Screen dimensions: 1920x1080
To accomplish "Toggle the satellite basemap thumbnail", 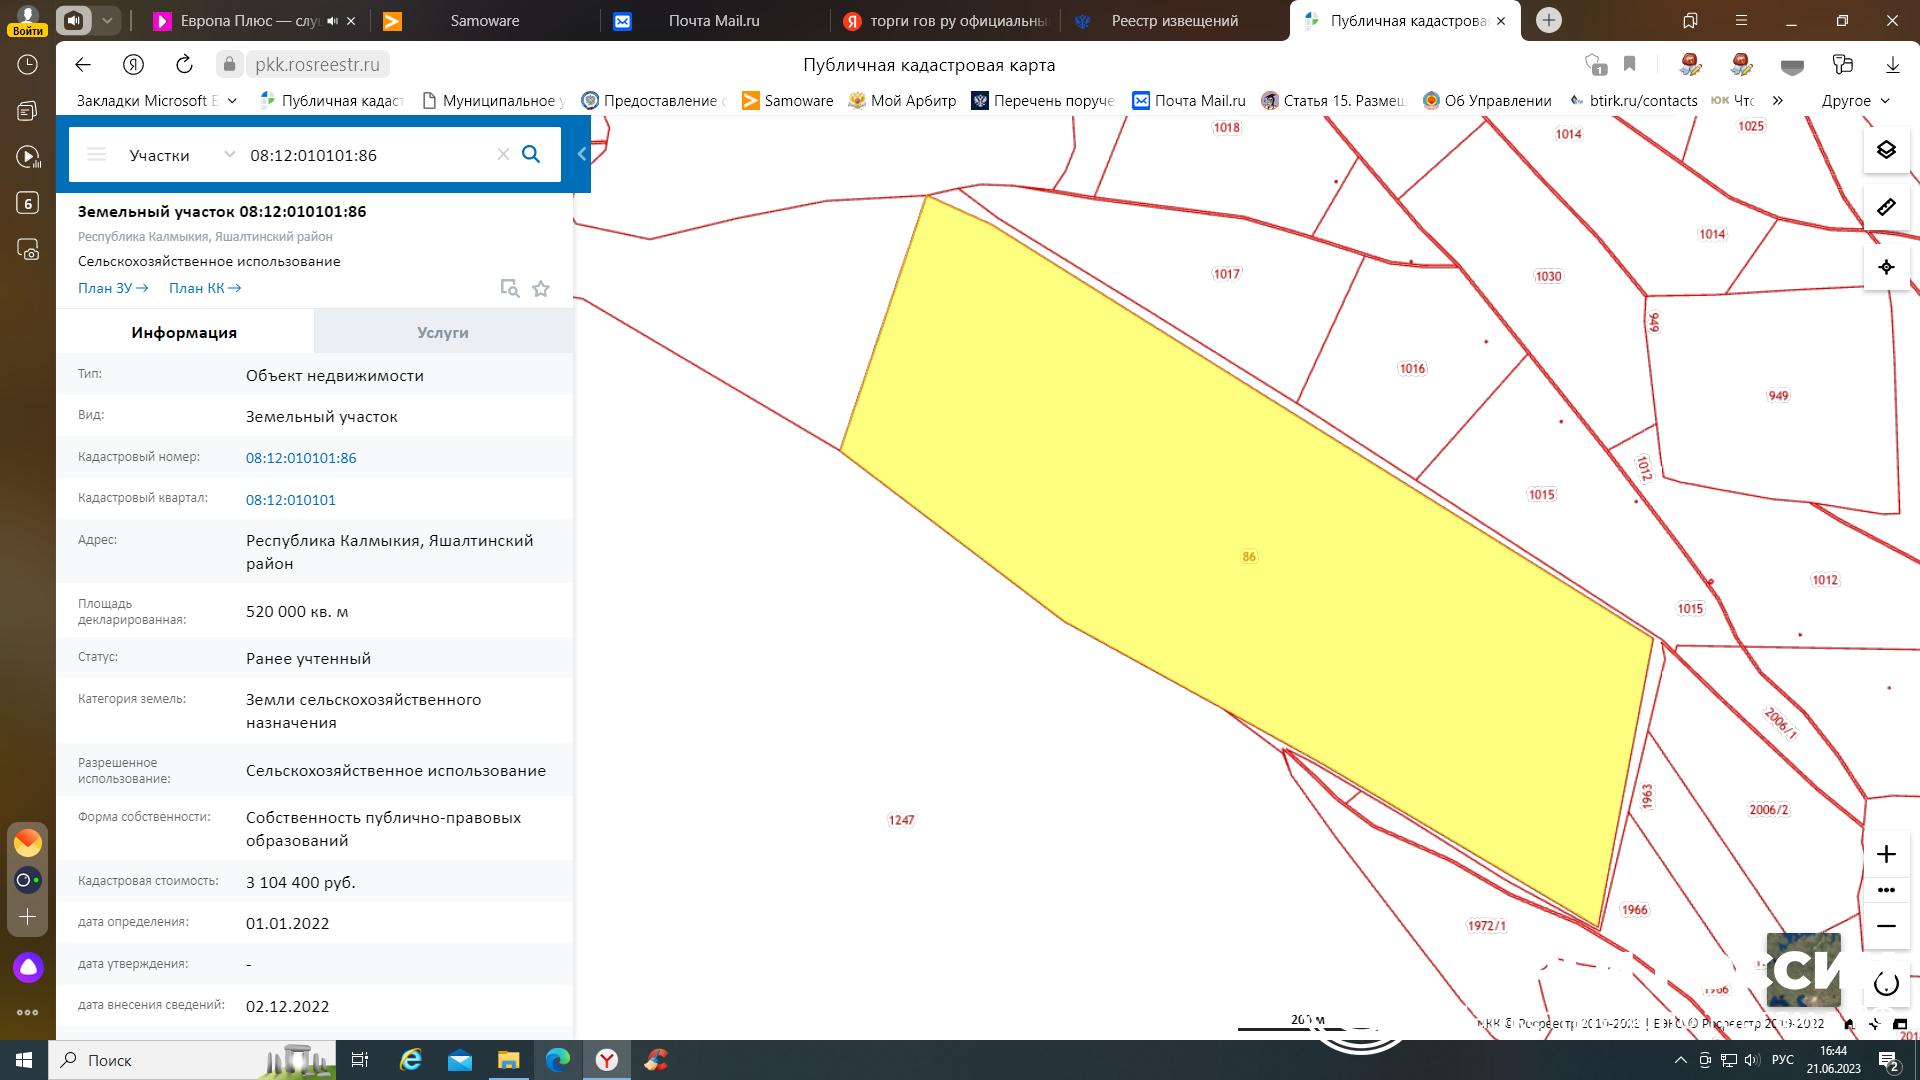I will tap(1803, 969).
